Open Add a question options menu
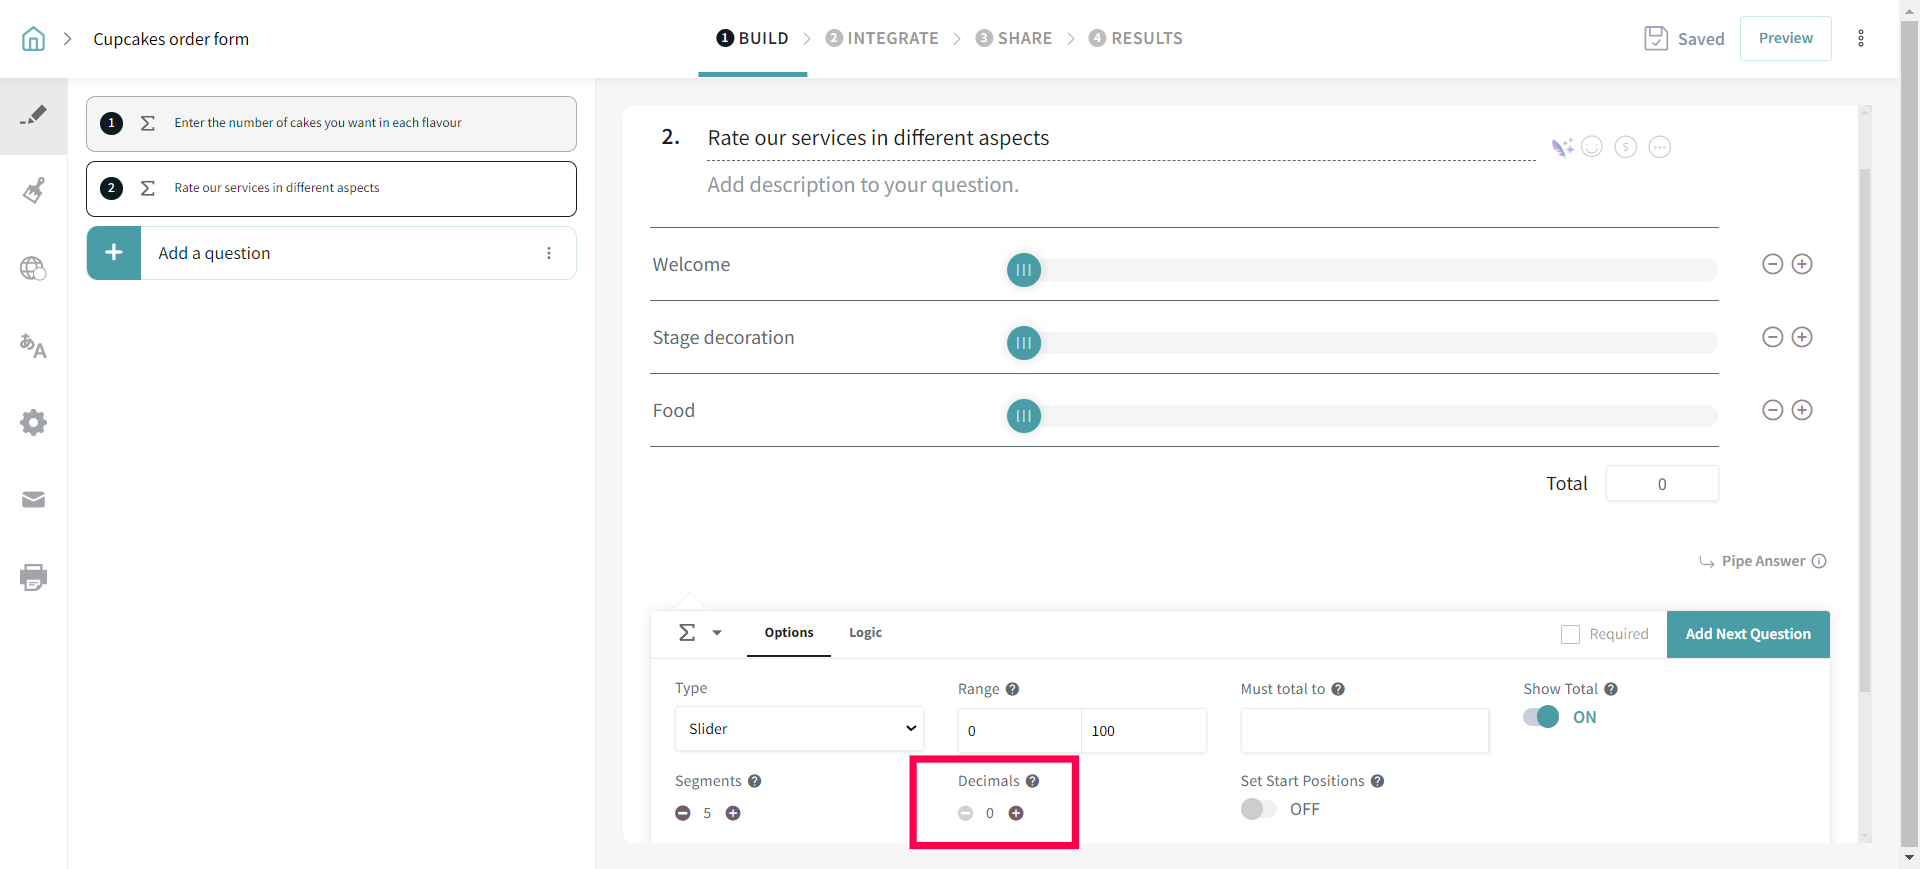1920x869 pixels. pyautogui.click(x=549, y=253)
